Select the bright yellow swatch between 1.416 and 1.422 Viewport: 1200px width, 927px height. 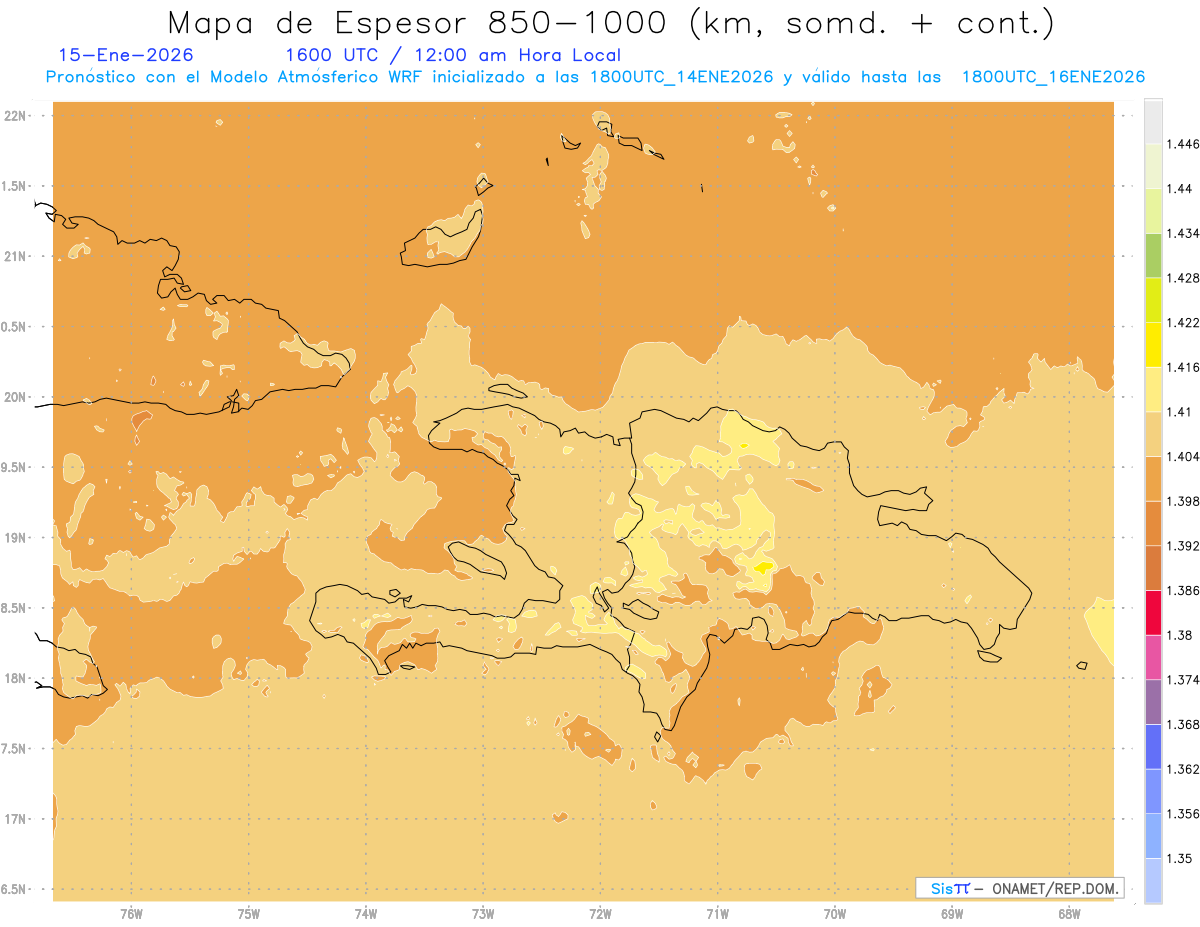[1153, 344]
